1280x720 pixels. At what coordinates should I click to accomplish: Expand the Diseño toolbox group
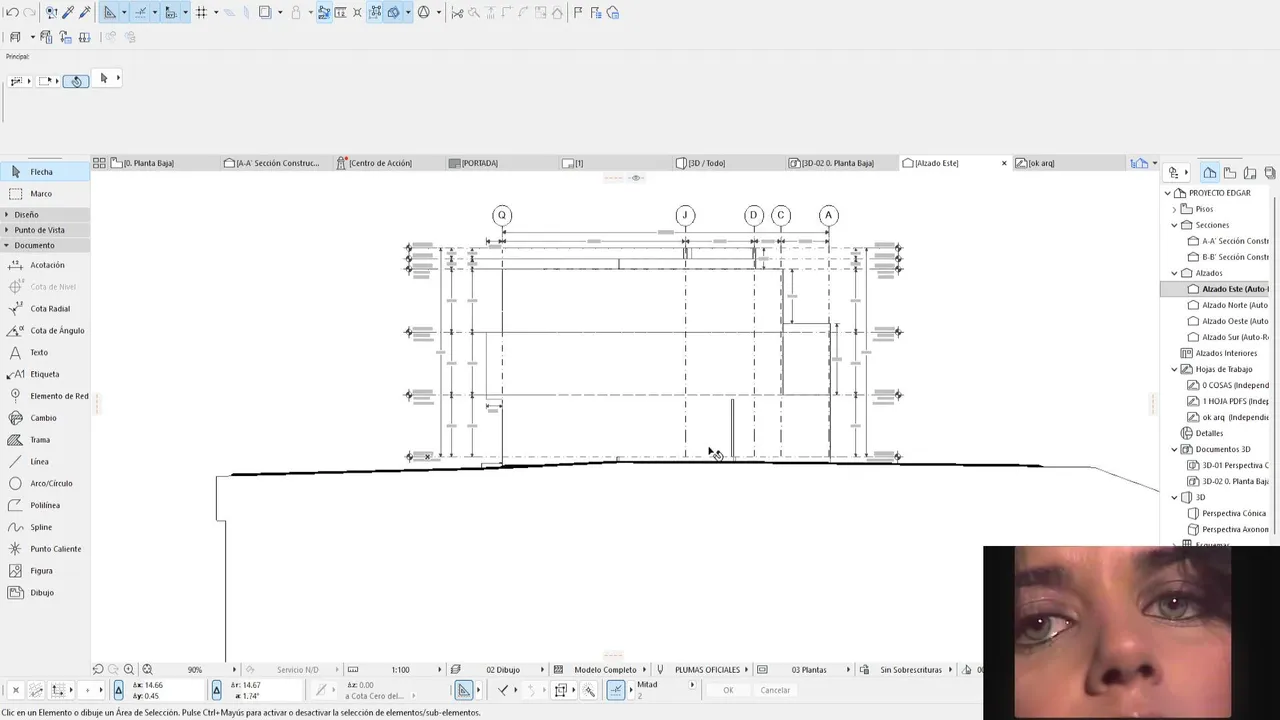click(45, 215)
